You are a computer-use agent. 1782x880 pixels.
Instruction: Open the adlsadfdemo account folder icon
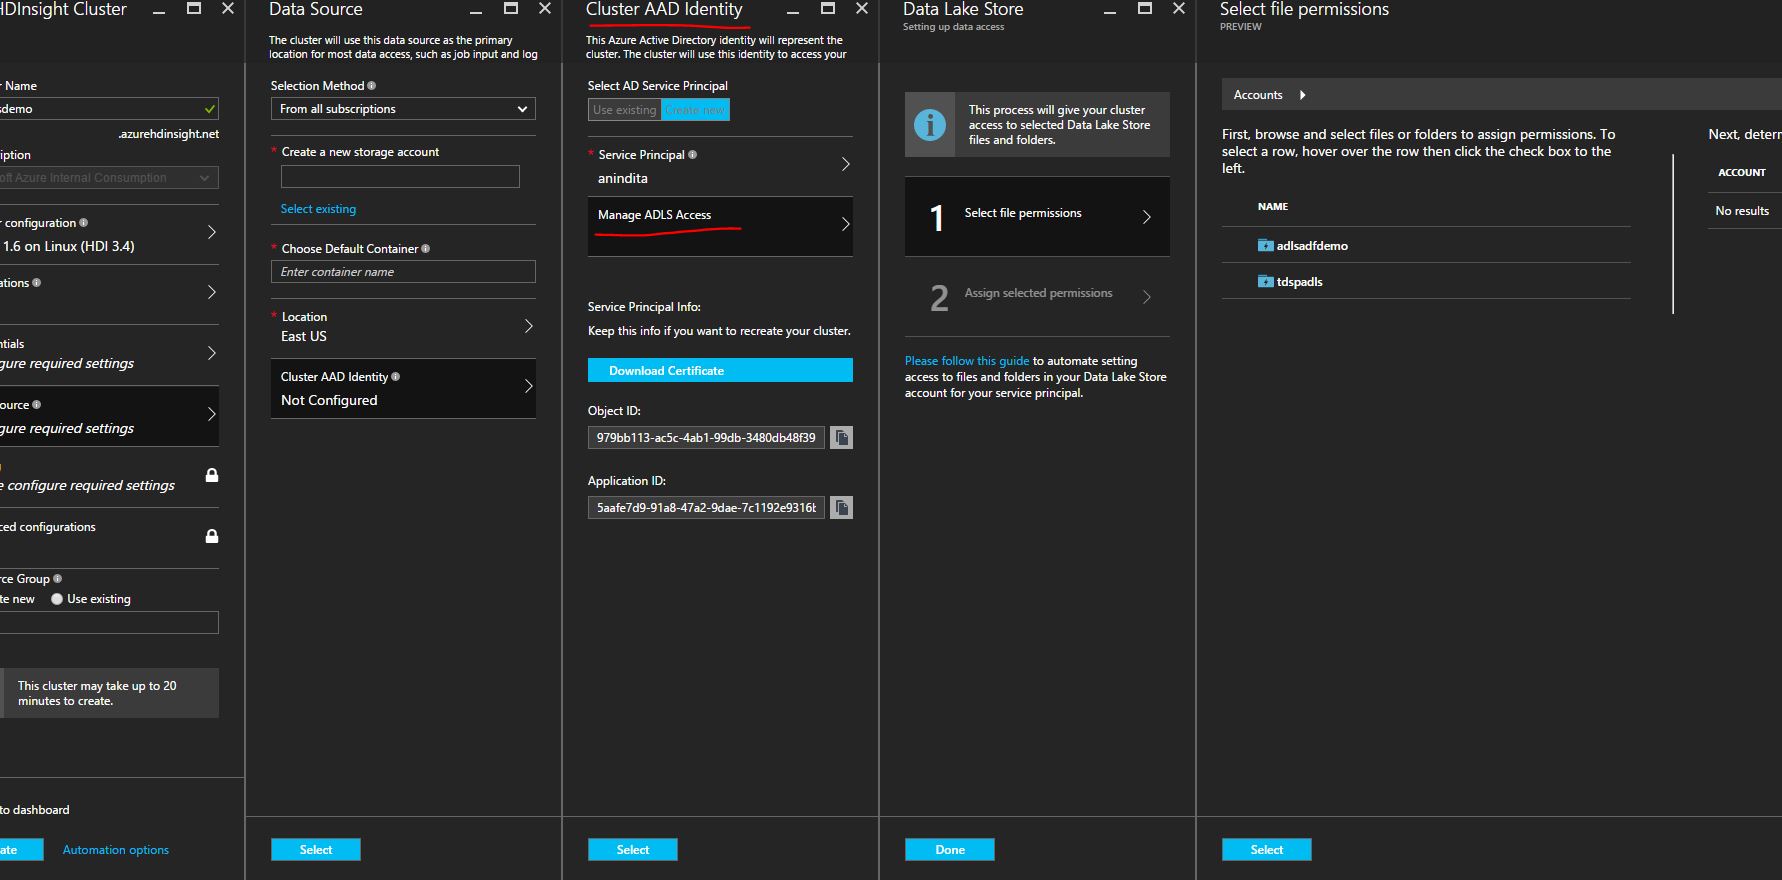click(x=1265, y=245)
